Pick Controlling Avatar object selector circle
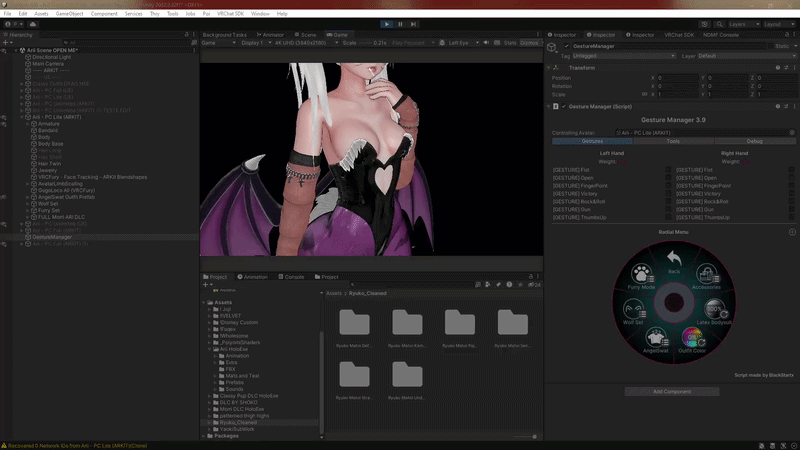This screenshot has height=450, width=800. click(x=792, y=133)
